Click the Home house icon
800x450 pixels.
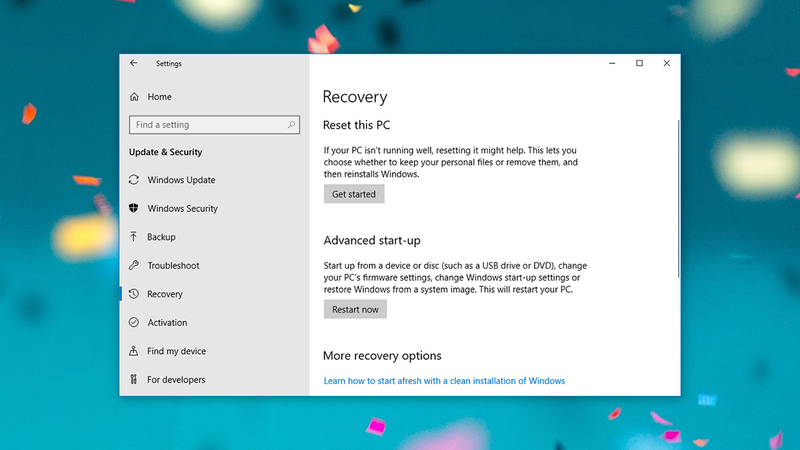pos(134,96)
